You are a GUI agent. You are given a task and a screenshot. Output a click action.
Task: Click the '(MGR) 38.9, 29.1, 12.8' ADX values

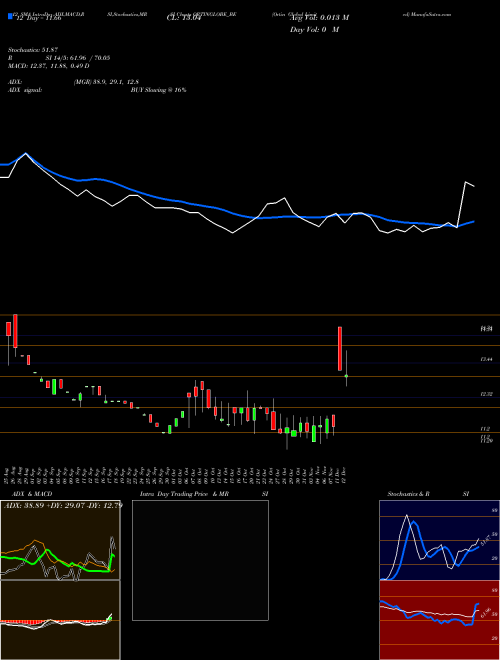[106, 82]
